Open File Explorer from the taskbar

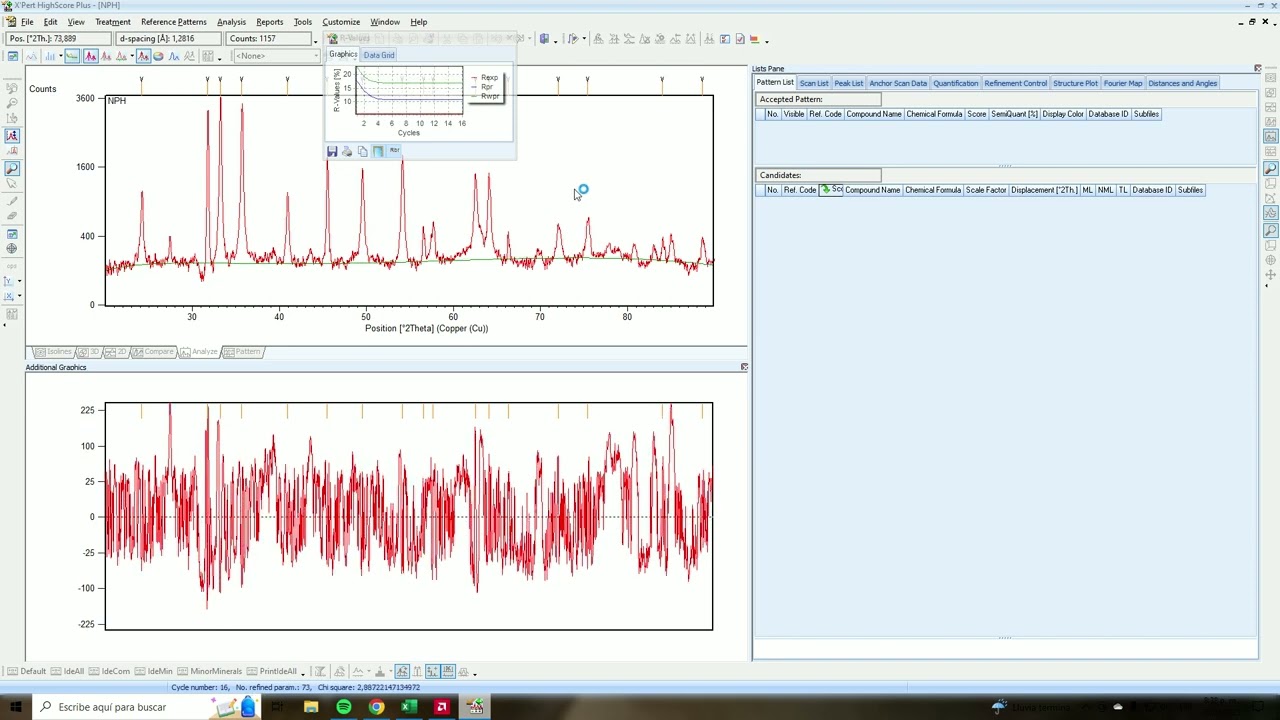pos(311,707)
